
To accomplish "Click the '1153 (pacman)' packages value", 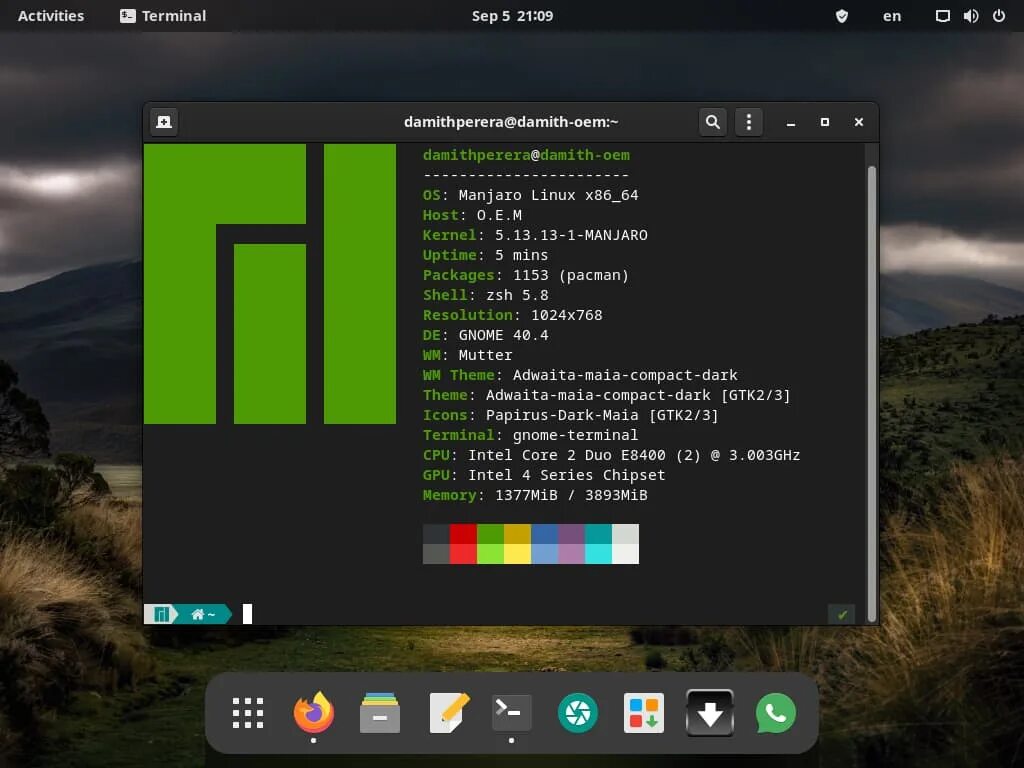I will tap(571, 275).
